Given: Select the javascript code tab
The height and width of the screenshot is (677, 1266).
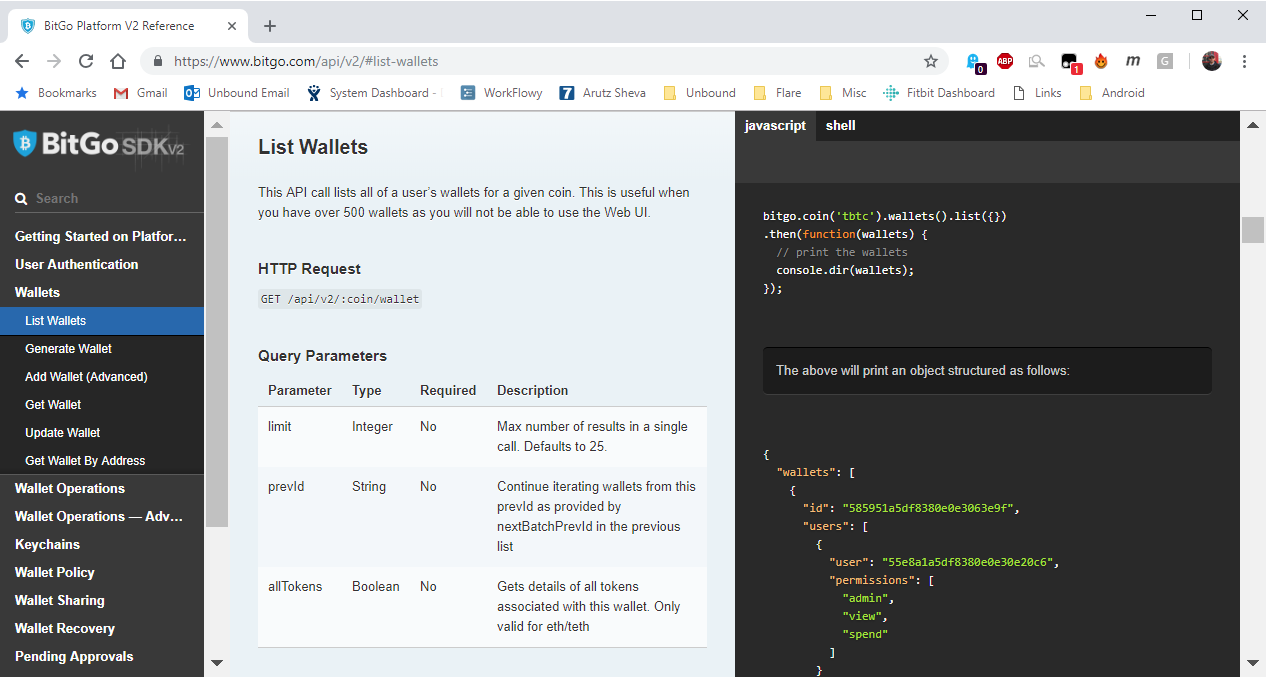Looking at the screenshot, I should 775,126.
